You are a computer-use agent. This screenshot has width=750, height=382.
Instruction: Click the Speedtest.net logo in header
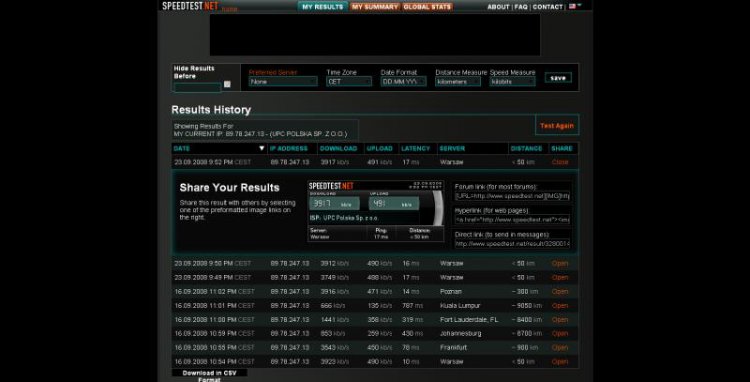tap(190, 6)
